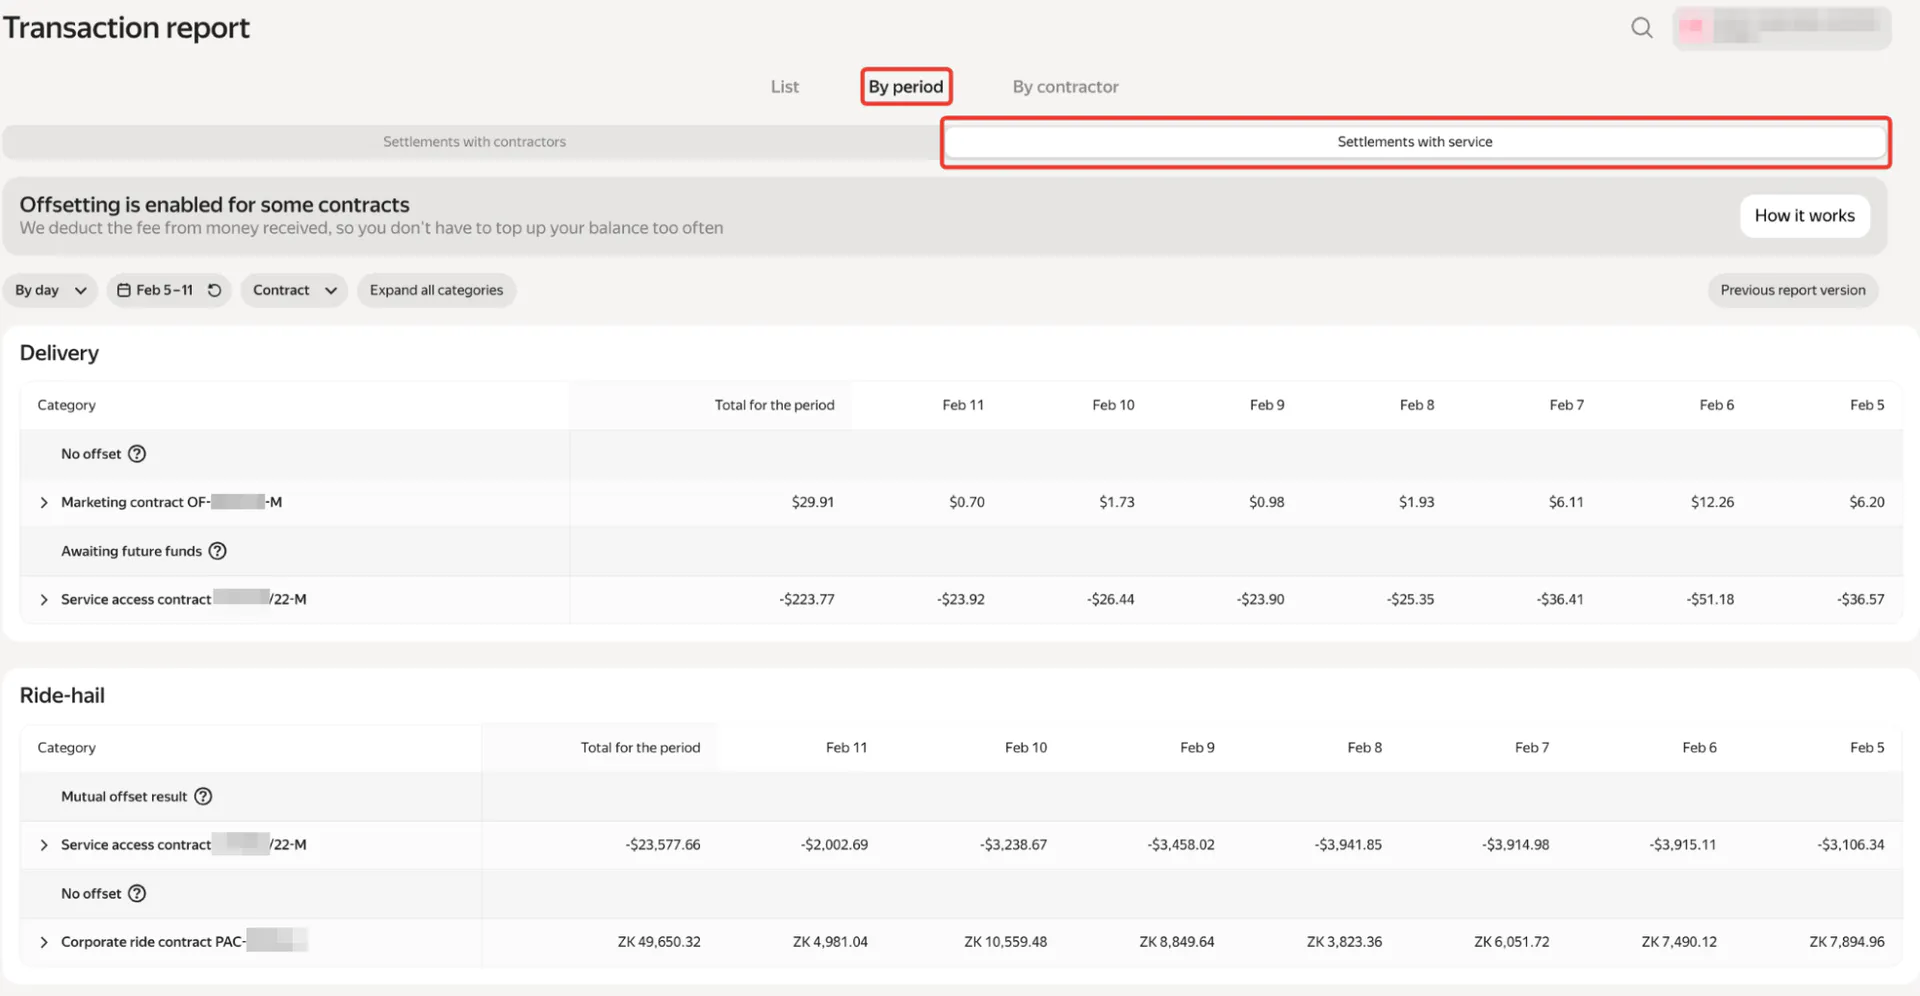Open help icon beside Mutual offset result
The width and height of the screenshot is (1920, 996).
click(203, 796)
